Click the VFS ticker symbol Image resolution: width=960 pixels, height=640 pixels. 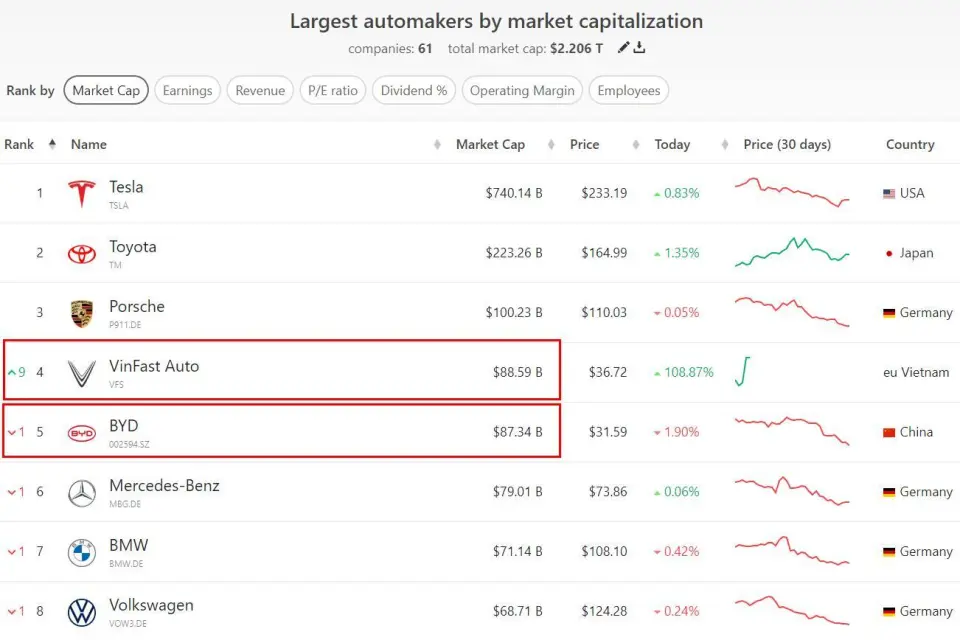[x=116, y=385]
